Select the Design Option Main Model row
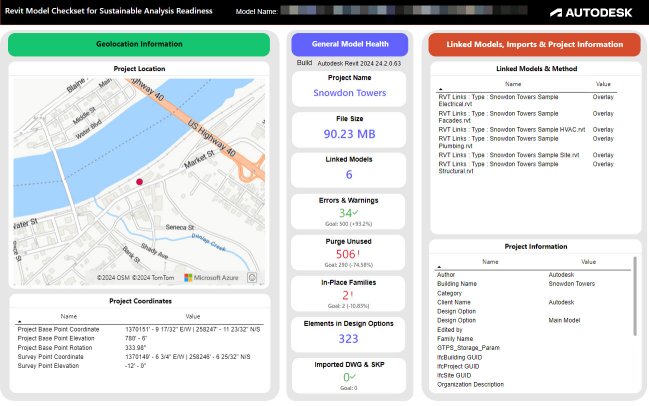This screenshot has width=649, height=406. coord(533,320)
